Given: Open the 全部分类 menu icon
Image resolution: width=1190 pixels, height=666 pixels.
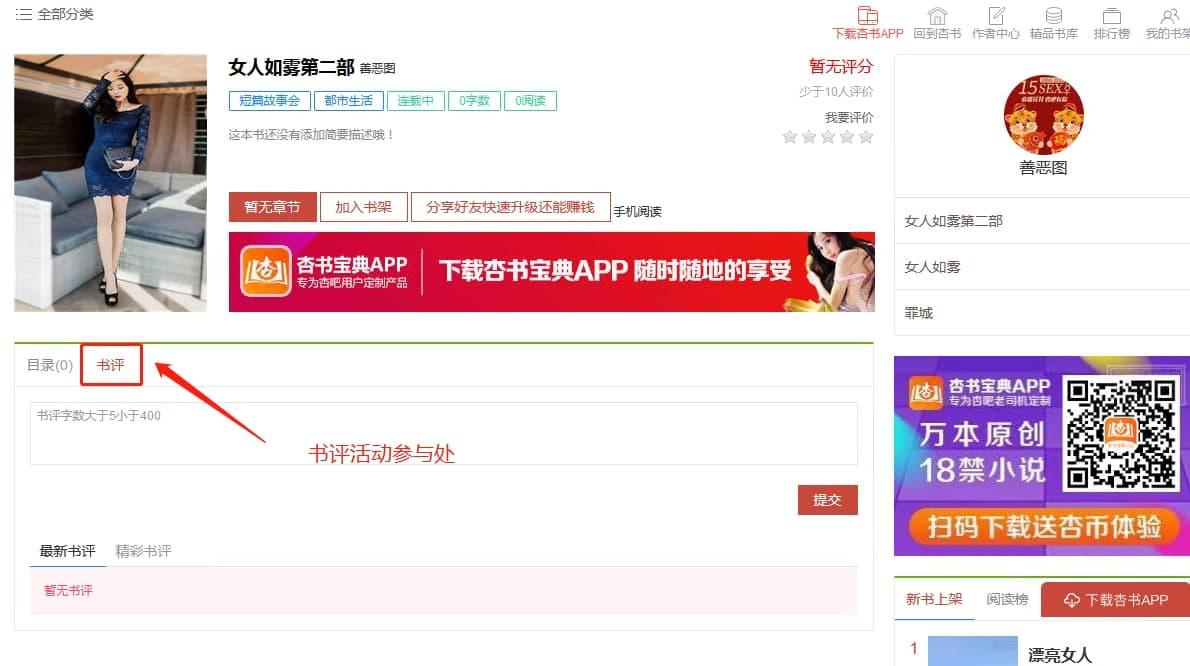Looking at the screenshot, I should 24,14.
